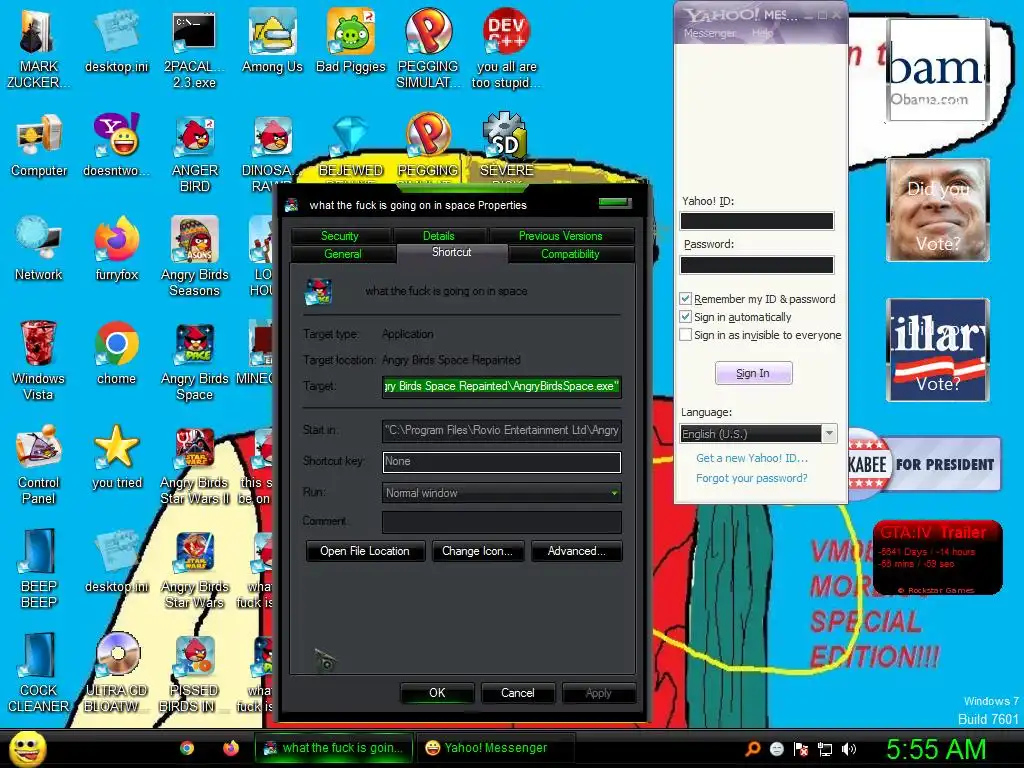Select the Bad Piggies desktop shortcut
Viewport: 1024px width, 768px height.
pos(351,42)
